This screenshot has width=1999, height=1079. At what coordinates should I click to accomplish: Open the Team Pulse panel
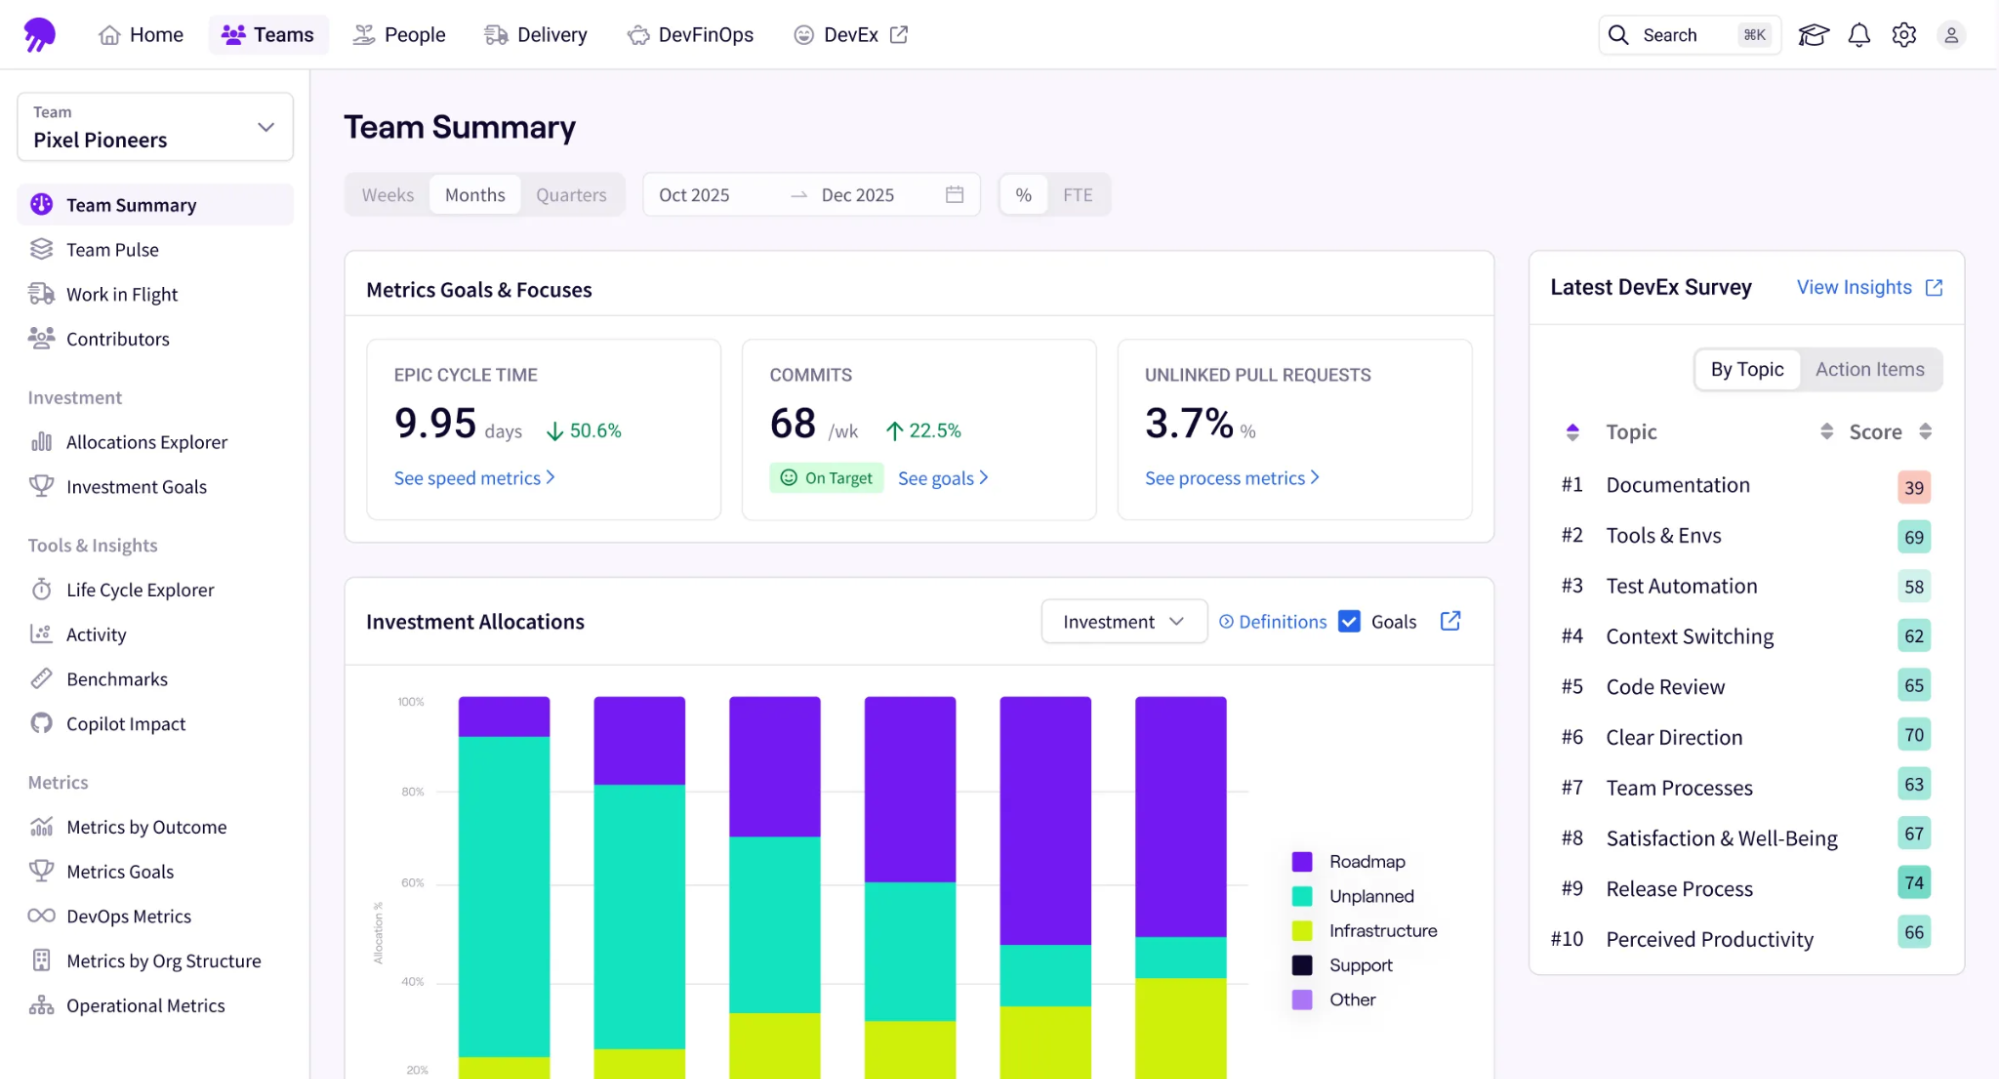click(113, 249)
